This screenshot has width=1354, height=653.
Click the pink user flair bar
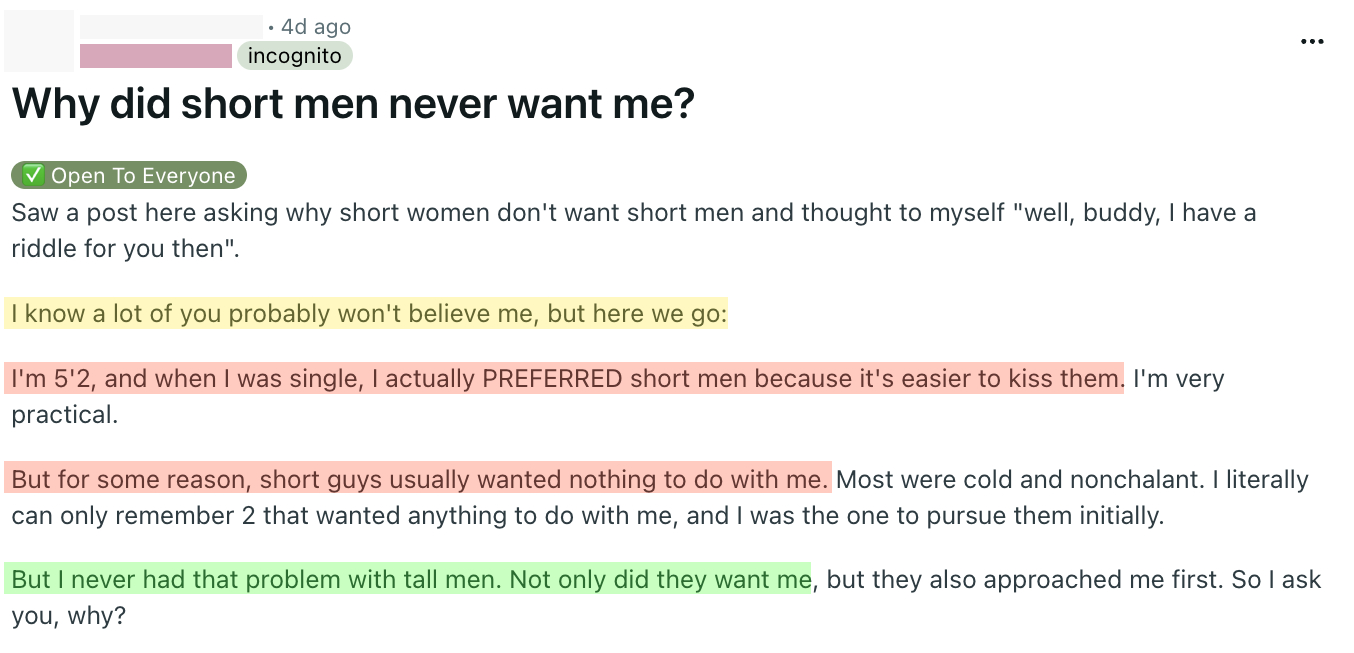pos(155,56)
